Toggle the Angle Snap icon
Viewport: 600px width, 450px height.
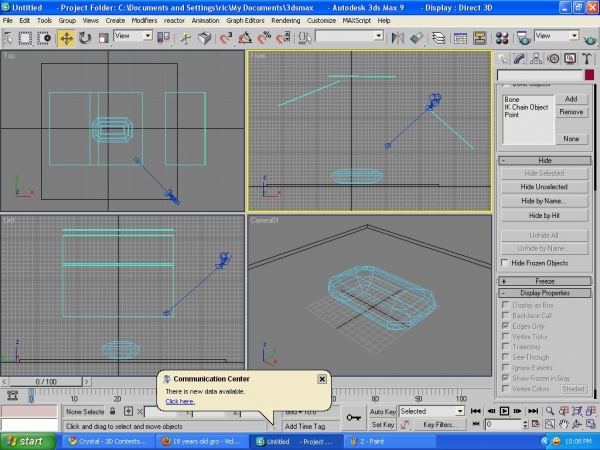click(245, 38)
